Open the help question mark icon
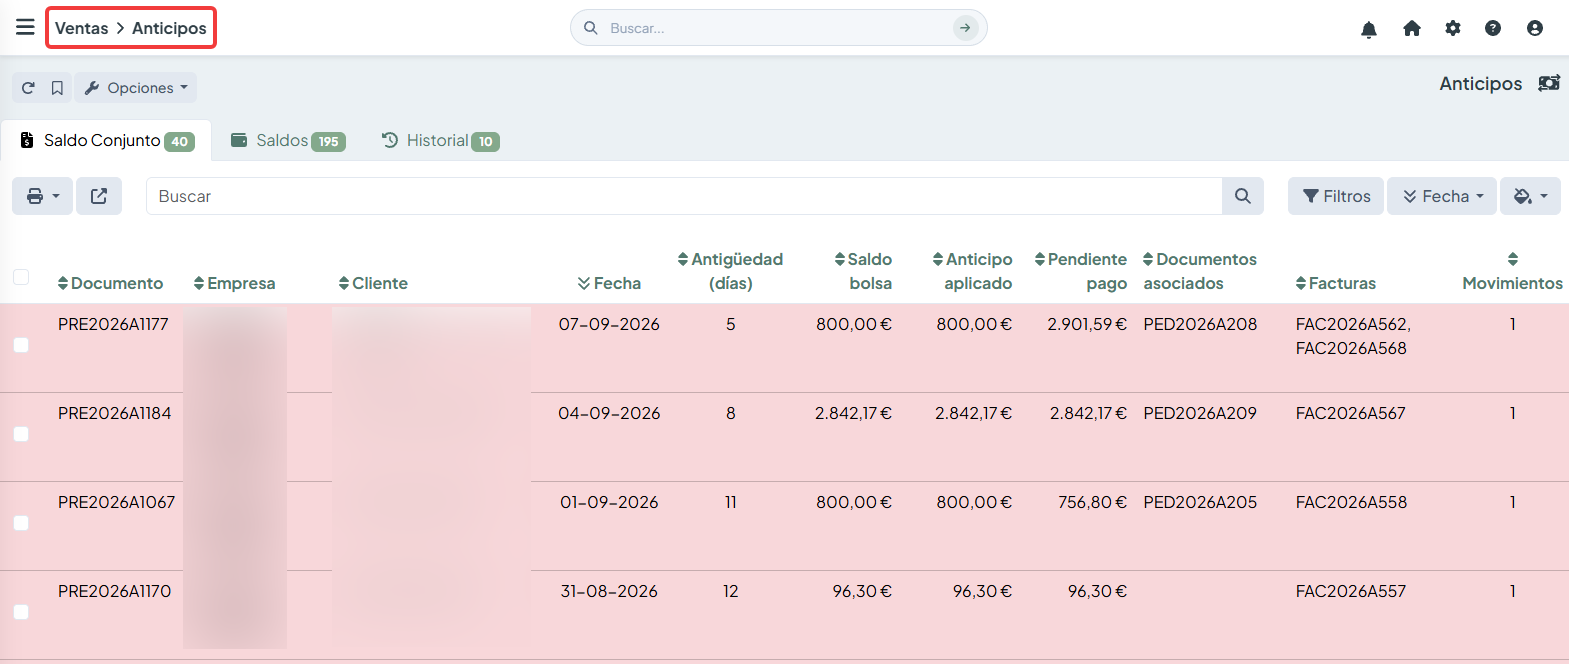The image size is (1569, 664). tap(1493, 28)
